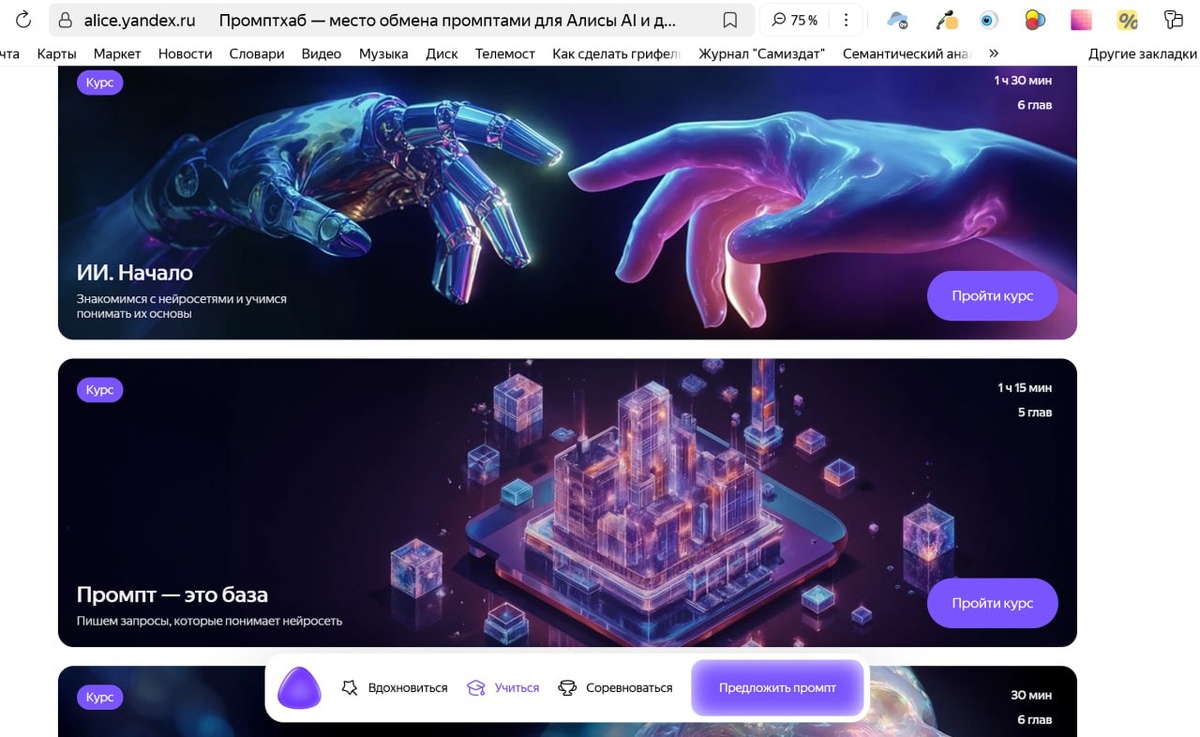Open the Словари bookmark
The width and height of the screenshot is (1200, 737).
coord(257,54)
